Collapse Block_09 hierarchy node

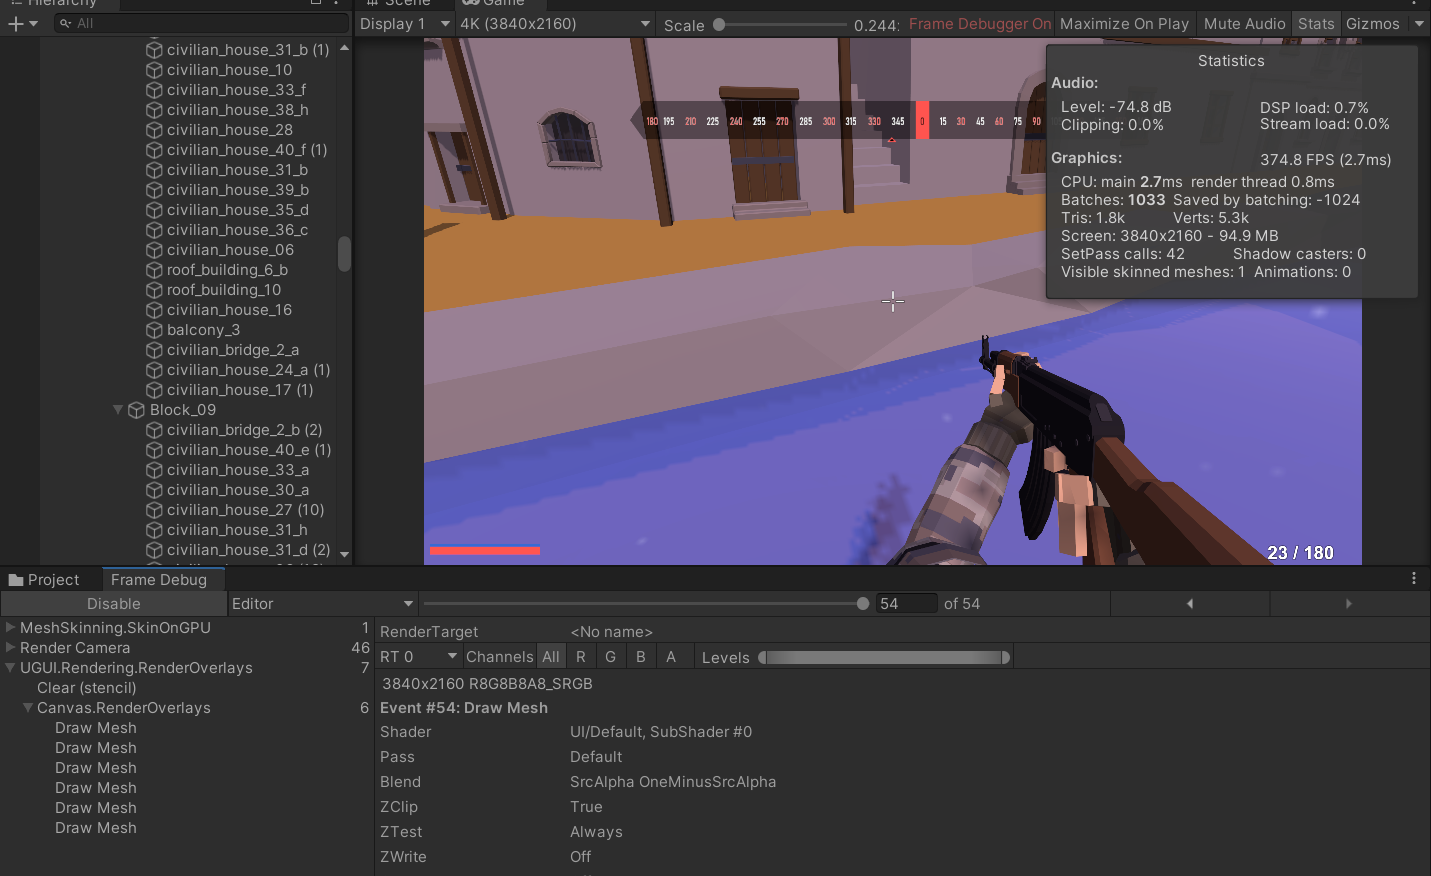pos(118,410)
